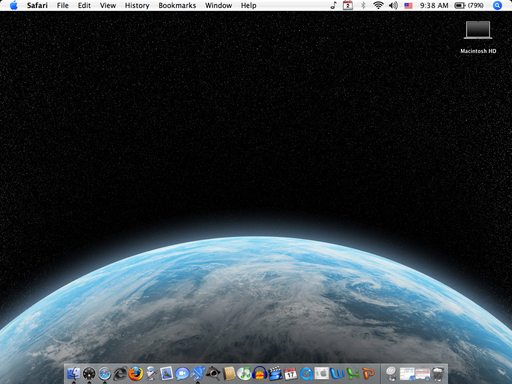This screenshot has height=384, width=512.
Task: Open the blue plug icon in Dock
Action: (197, 373)
